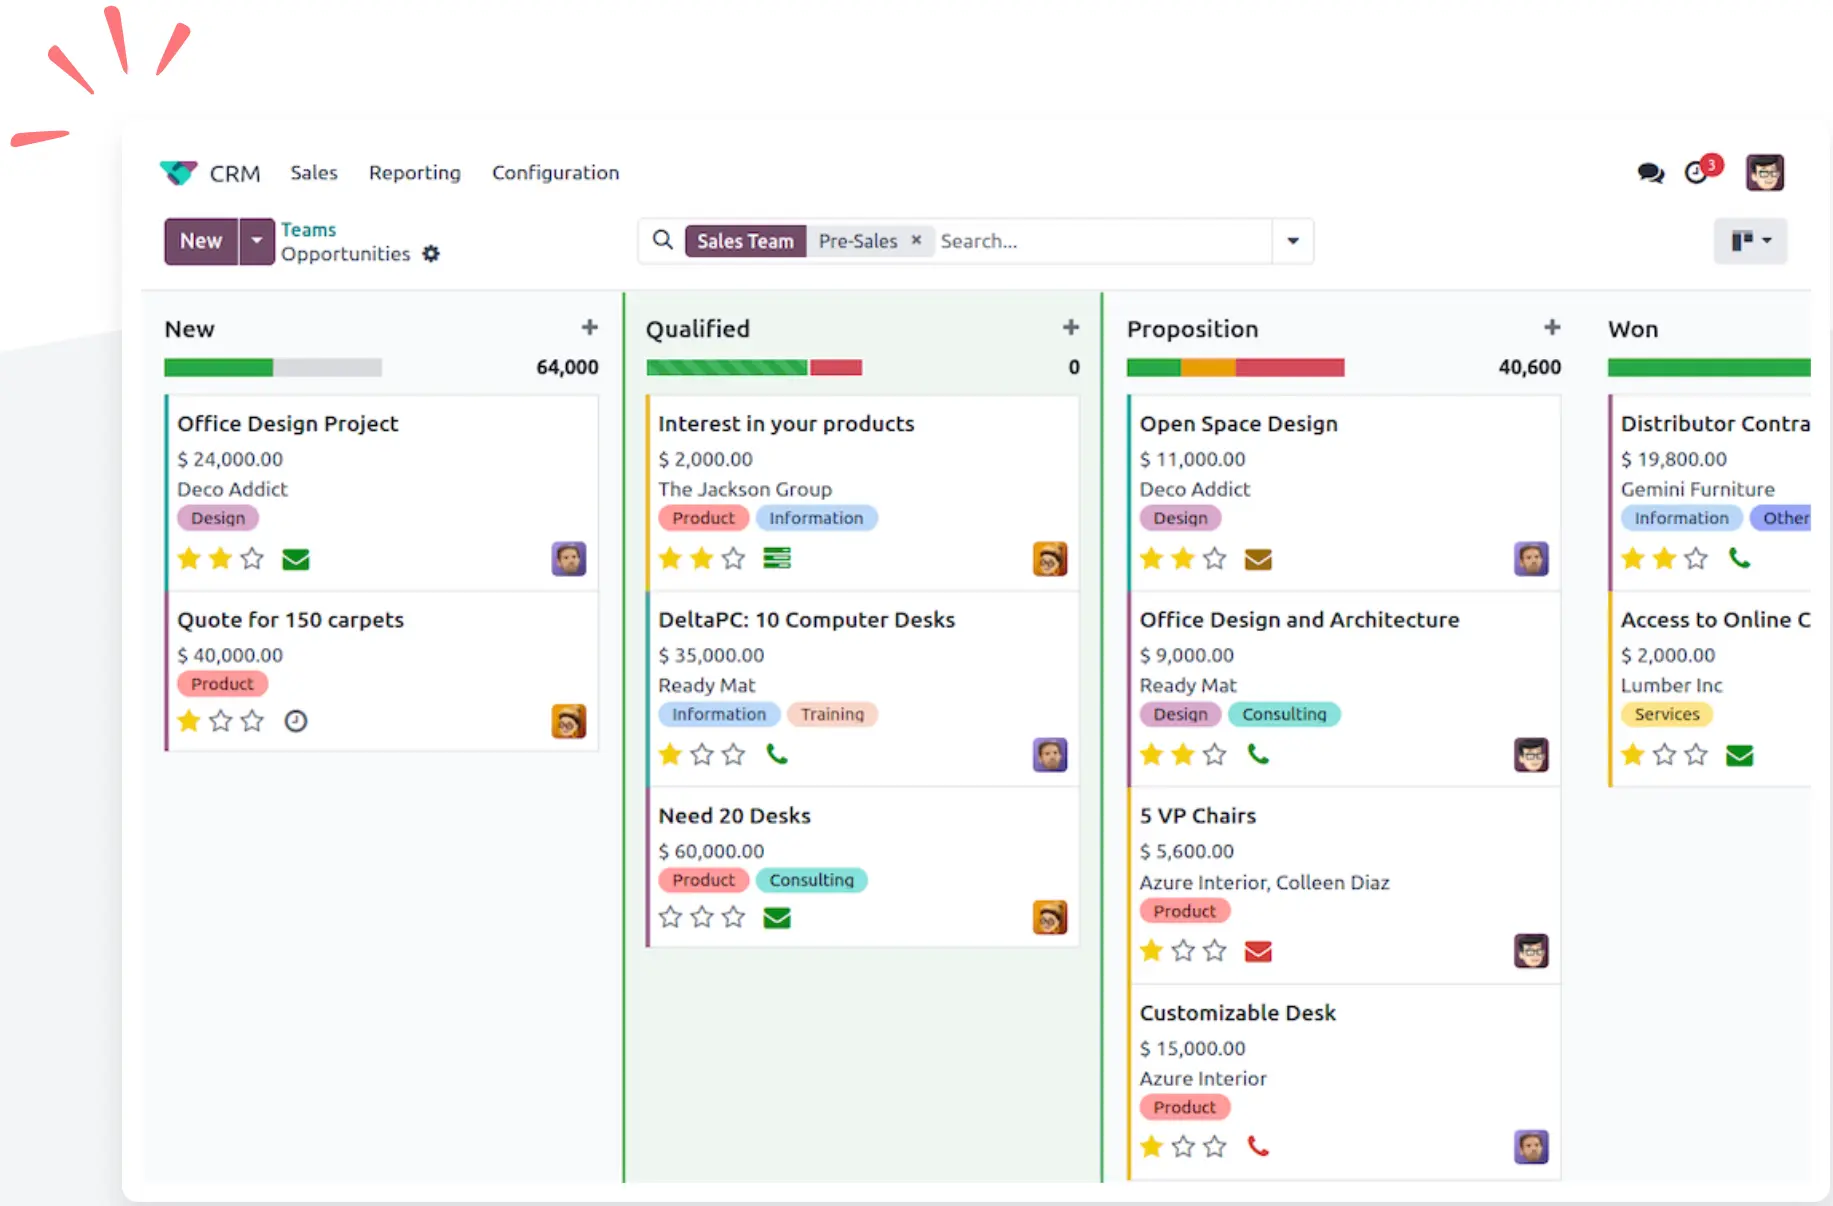
Task: Click the phone activity on DeltaPC: 10 Computer Desks
Action: [x=777, y=755]
